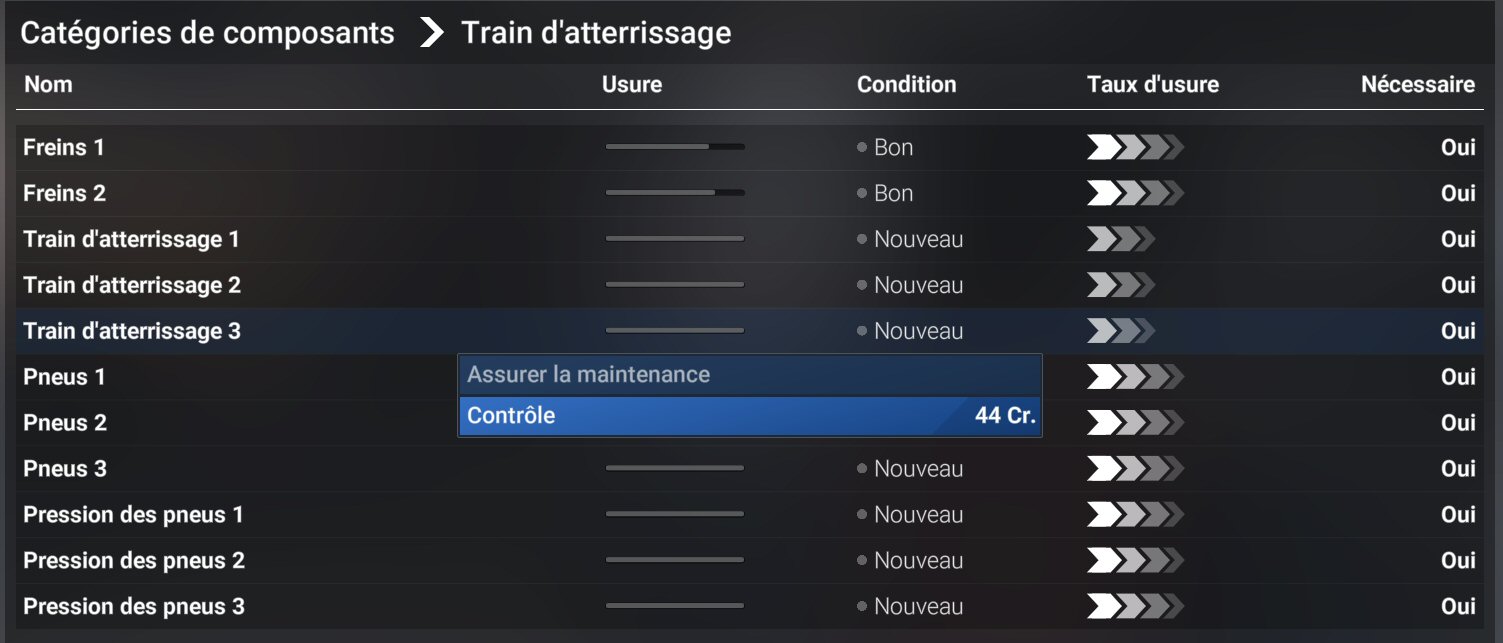Screen dimensions: 1503x643
Task: Click the Bon condition dot for Freins 1
Action: [862, 148]
